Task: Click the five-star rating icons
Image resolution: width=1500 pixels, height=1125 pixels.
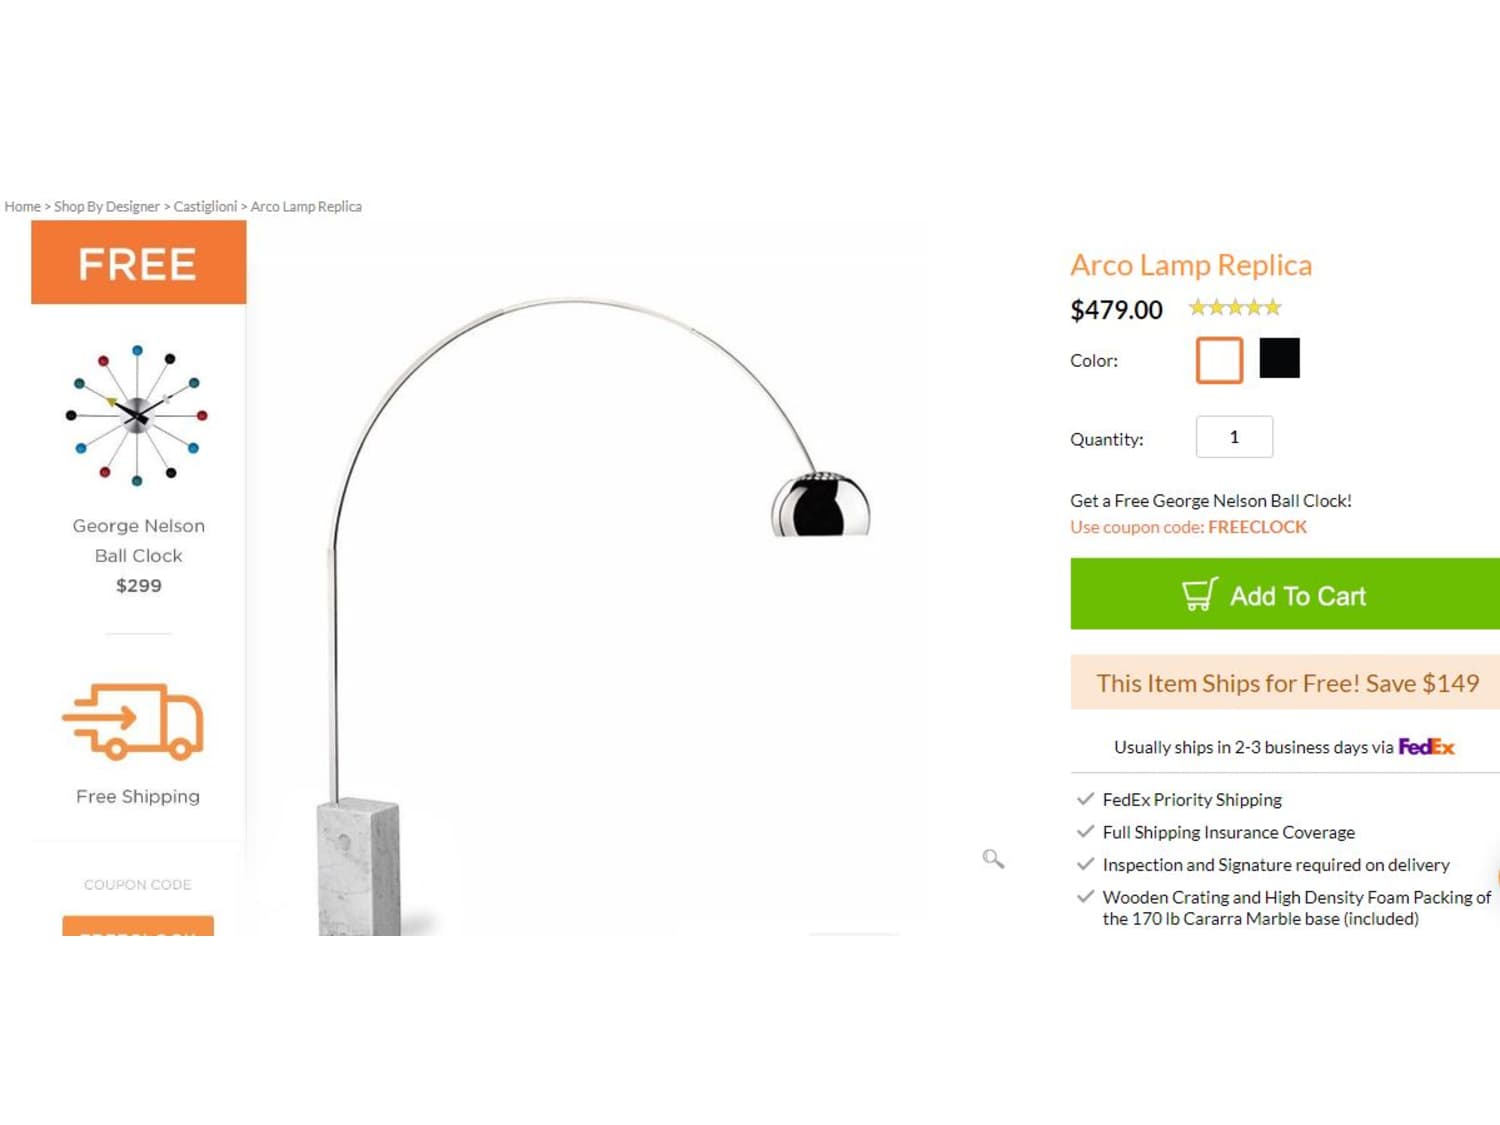Action: (x=1235, y=307)
